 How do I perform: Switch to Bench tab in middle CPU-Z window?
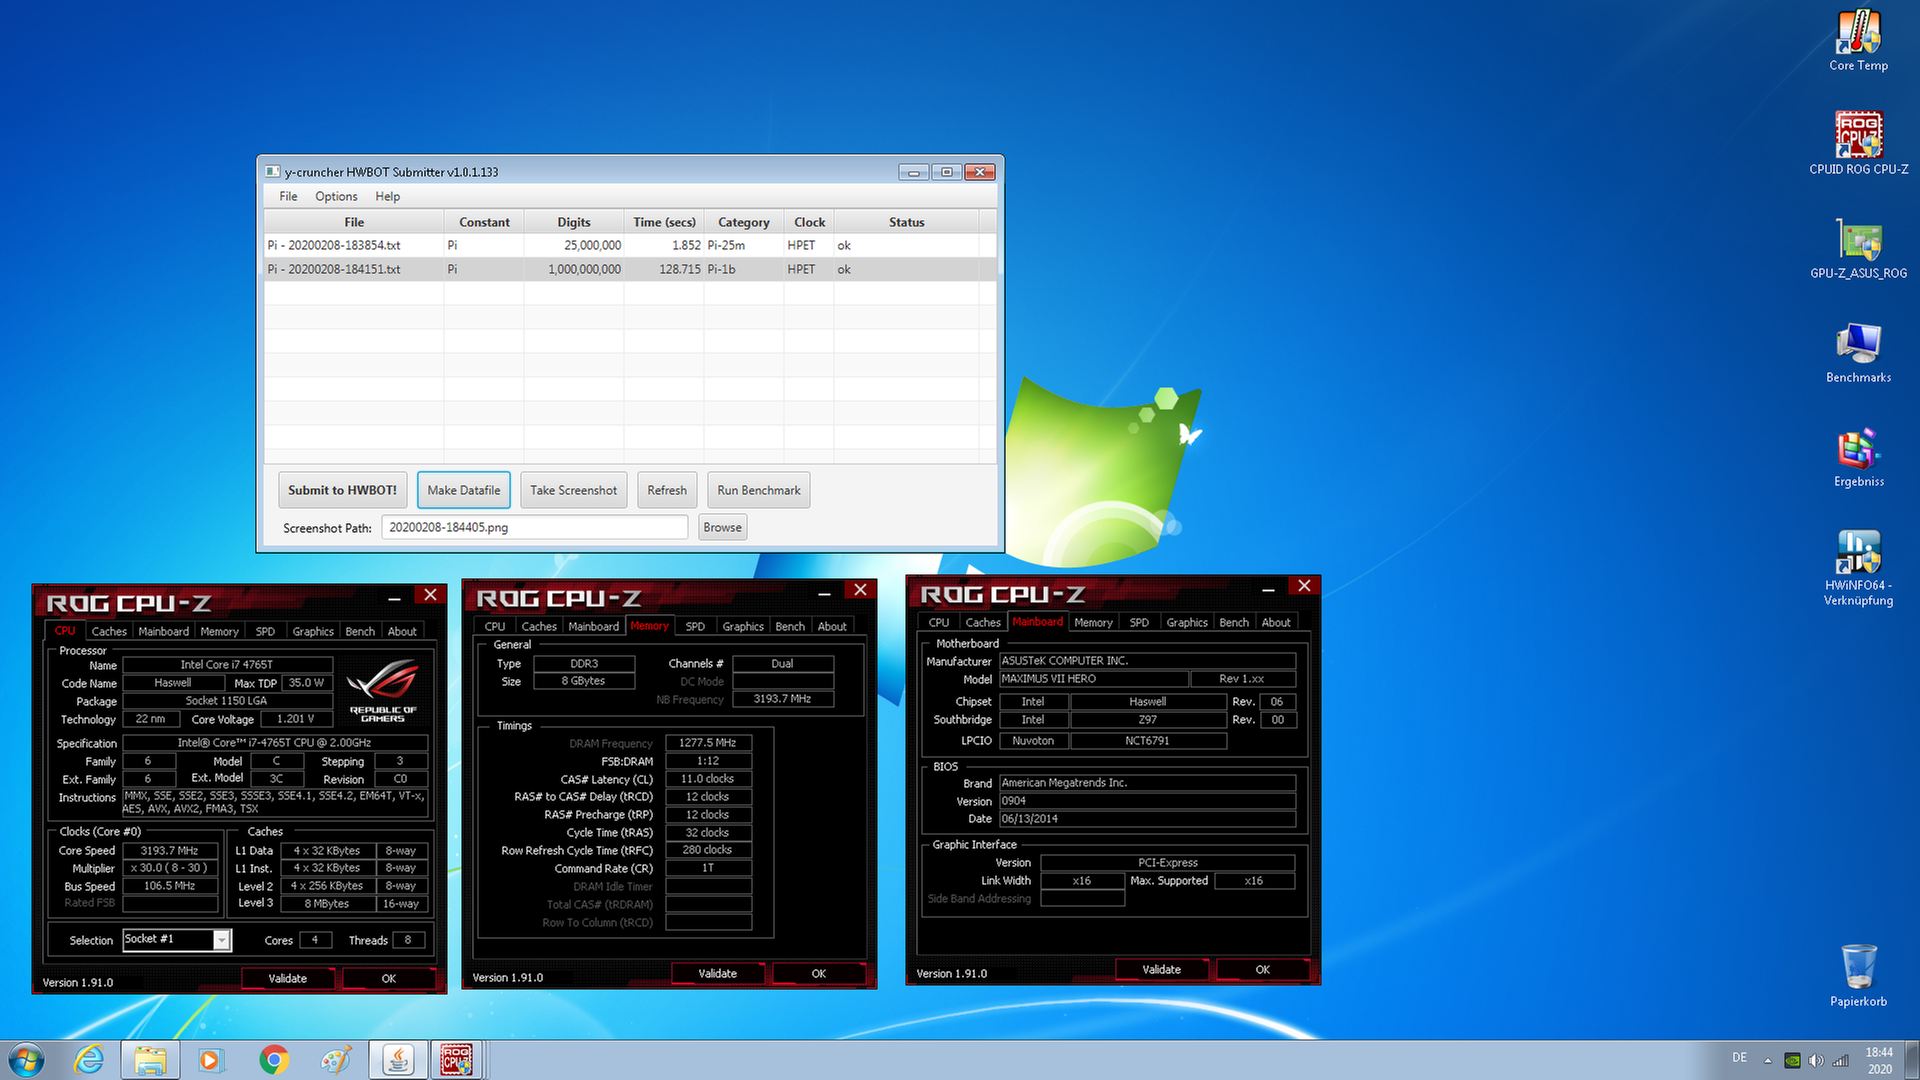[x=790, y=627]
